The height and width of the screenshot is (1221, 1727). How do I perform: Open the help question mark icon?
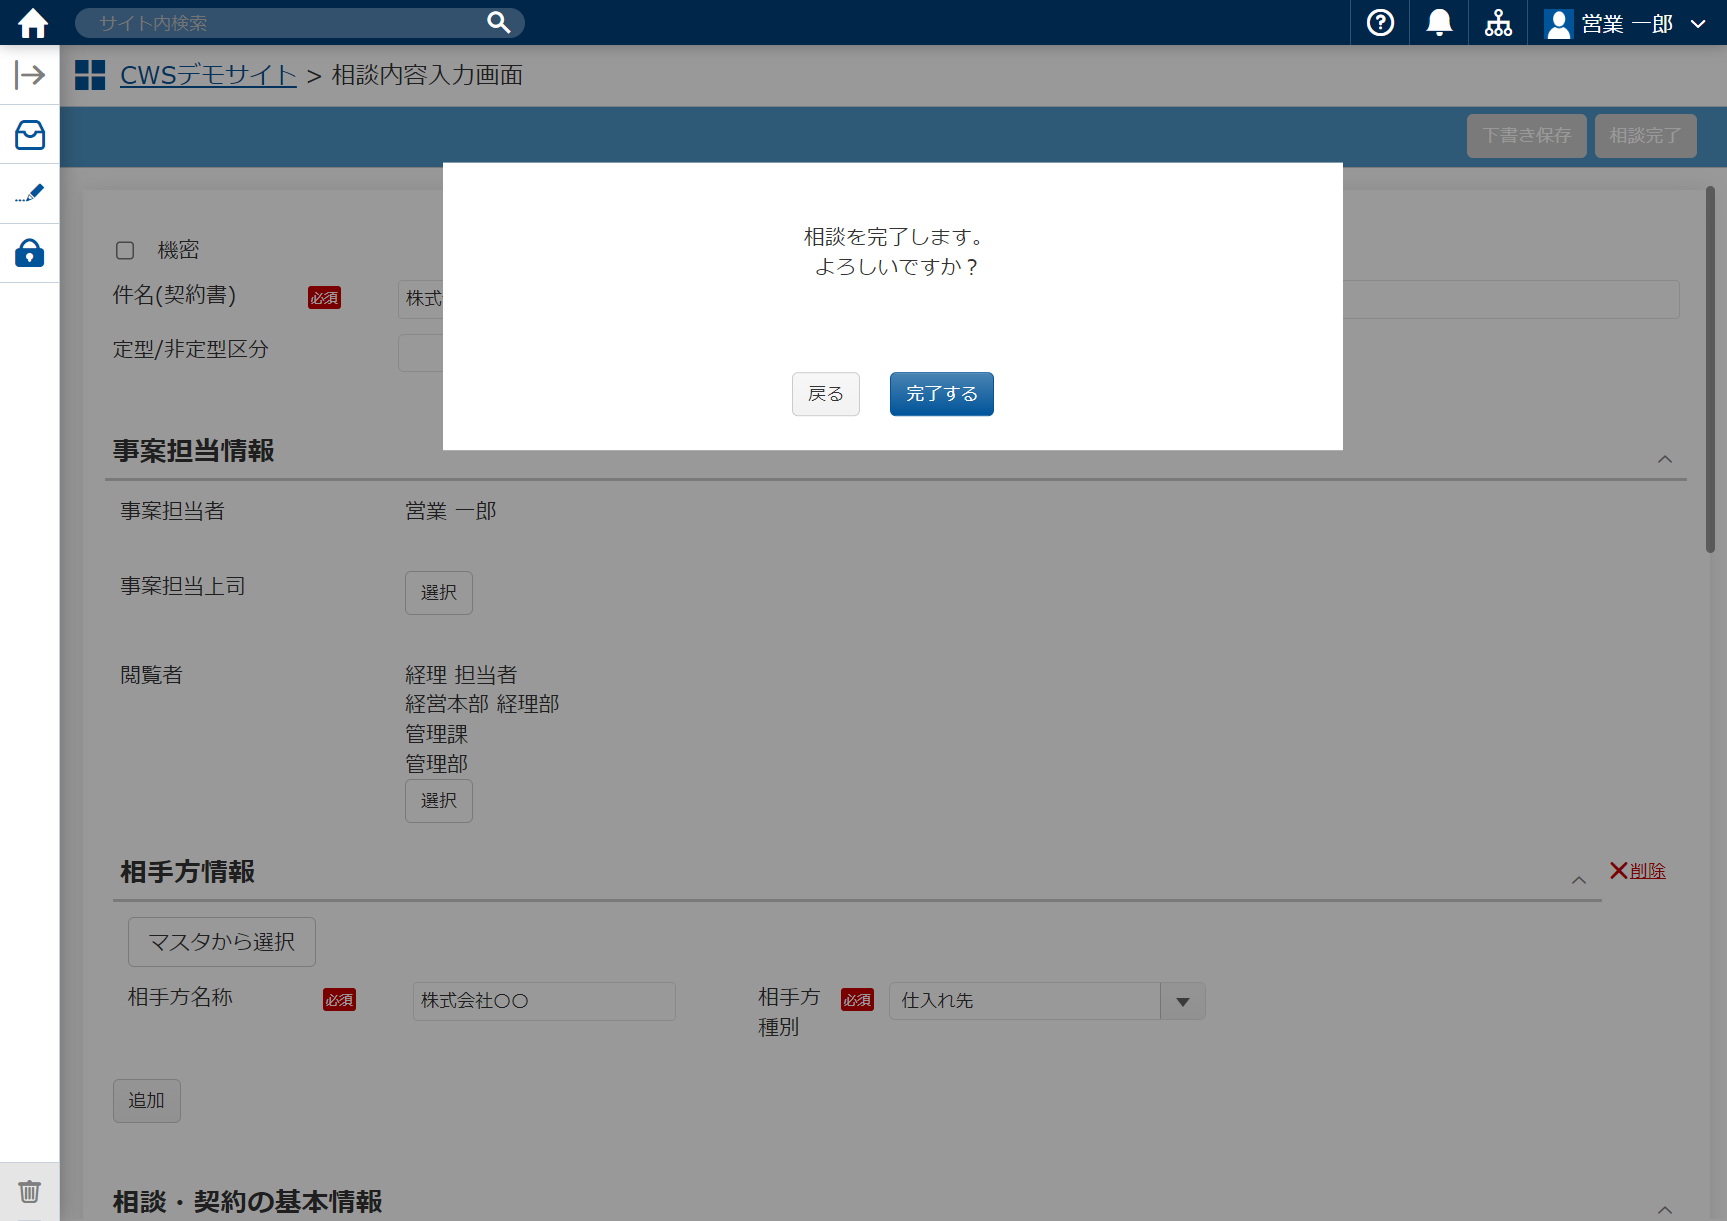pyautogui.click(x=1380, y=23)
